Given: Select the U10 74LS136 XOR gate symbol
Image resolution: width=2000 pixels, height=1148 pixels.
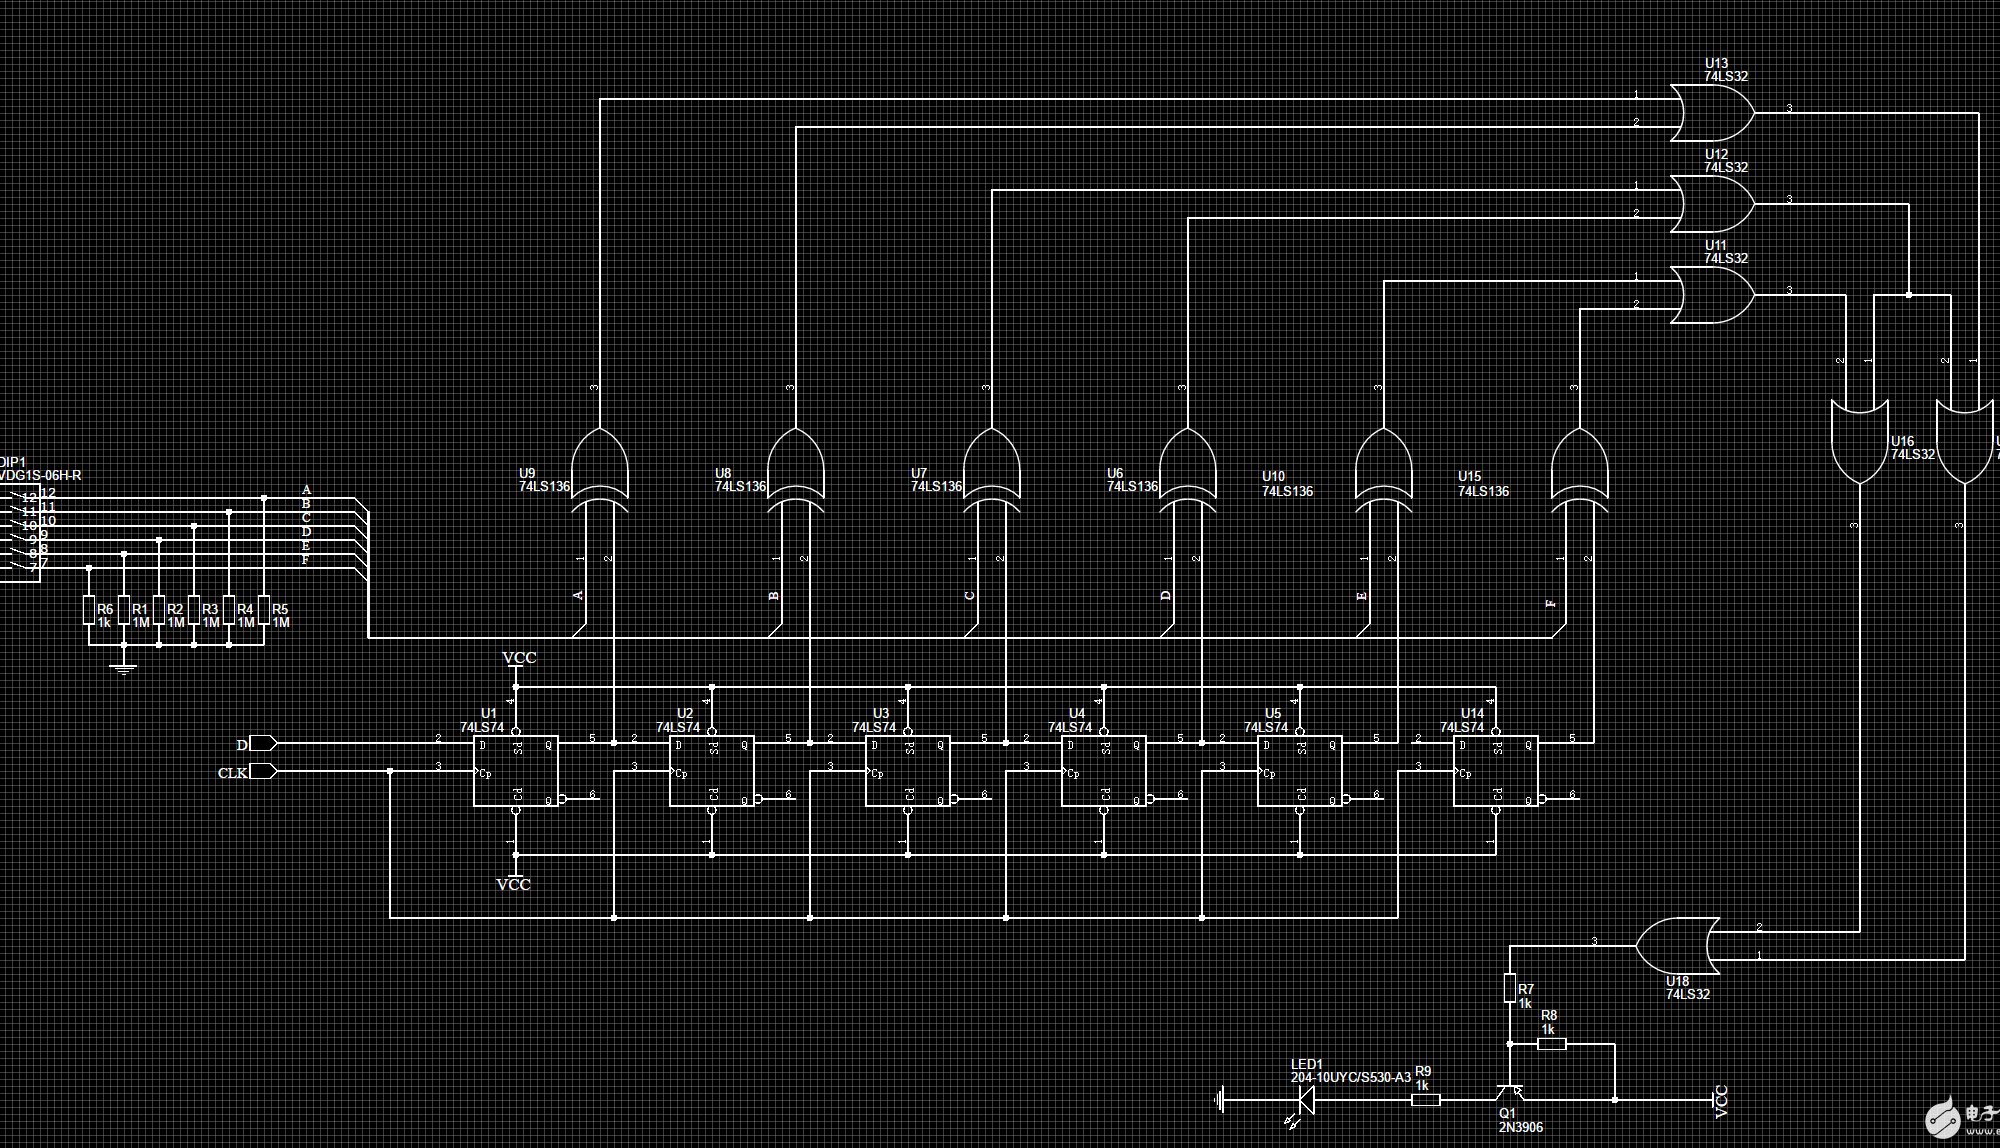Looking at the screenshot, I should pyautogui.click(x=1383, y=470).
